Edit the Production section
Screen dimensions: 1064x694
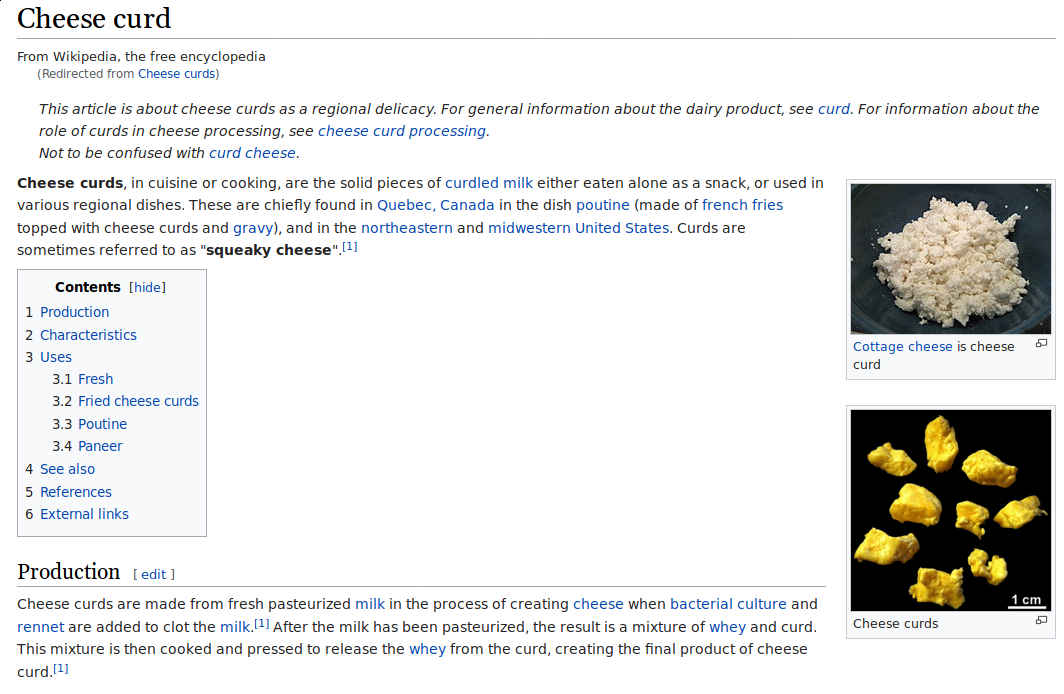coord(153,575)
